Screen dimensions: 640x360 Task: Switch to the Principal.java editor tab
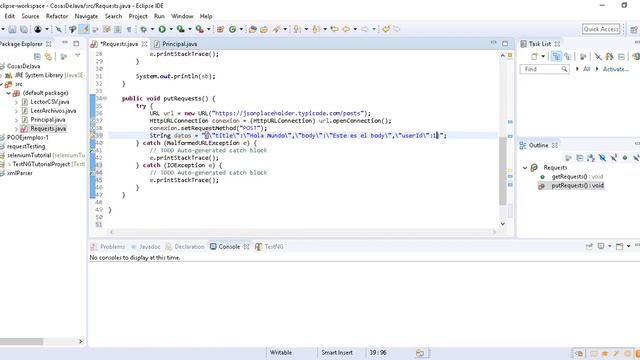pos(176,44)
